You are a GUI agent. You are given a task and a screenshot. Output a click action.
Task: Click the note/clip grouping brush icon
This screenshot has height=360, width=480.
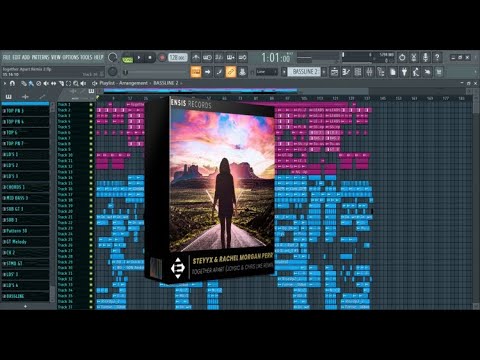219,72
